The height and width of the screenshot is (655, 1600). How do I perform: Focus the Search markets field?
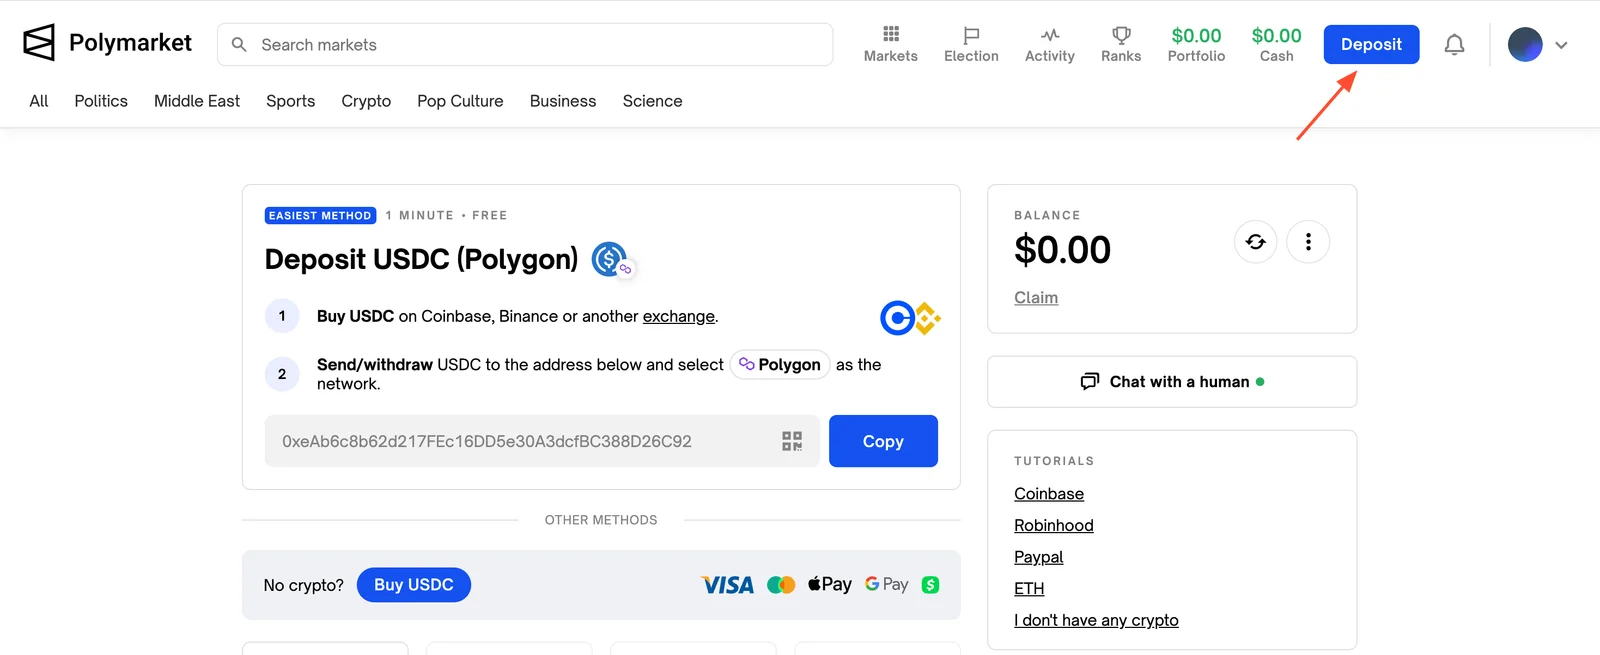coord(525,45)
